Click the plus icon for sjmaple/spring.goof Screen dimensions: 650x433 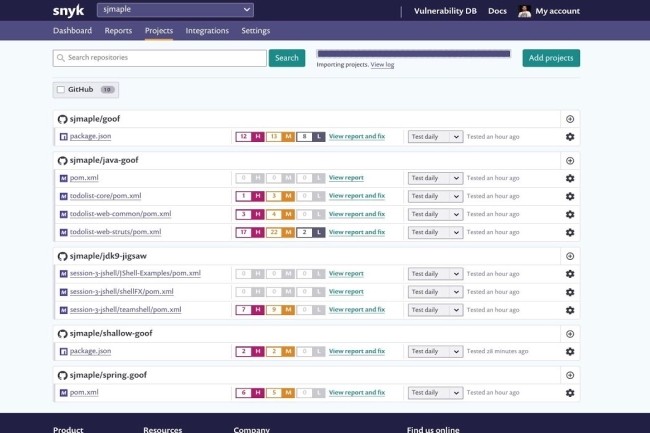coord(570,375)
